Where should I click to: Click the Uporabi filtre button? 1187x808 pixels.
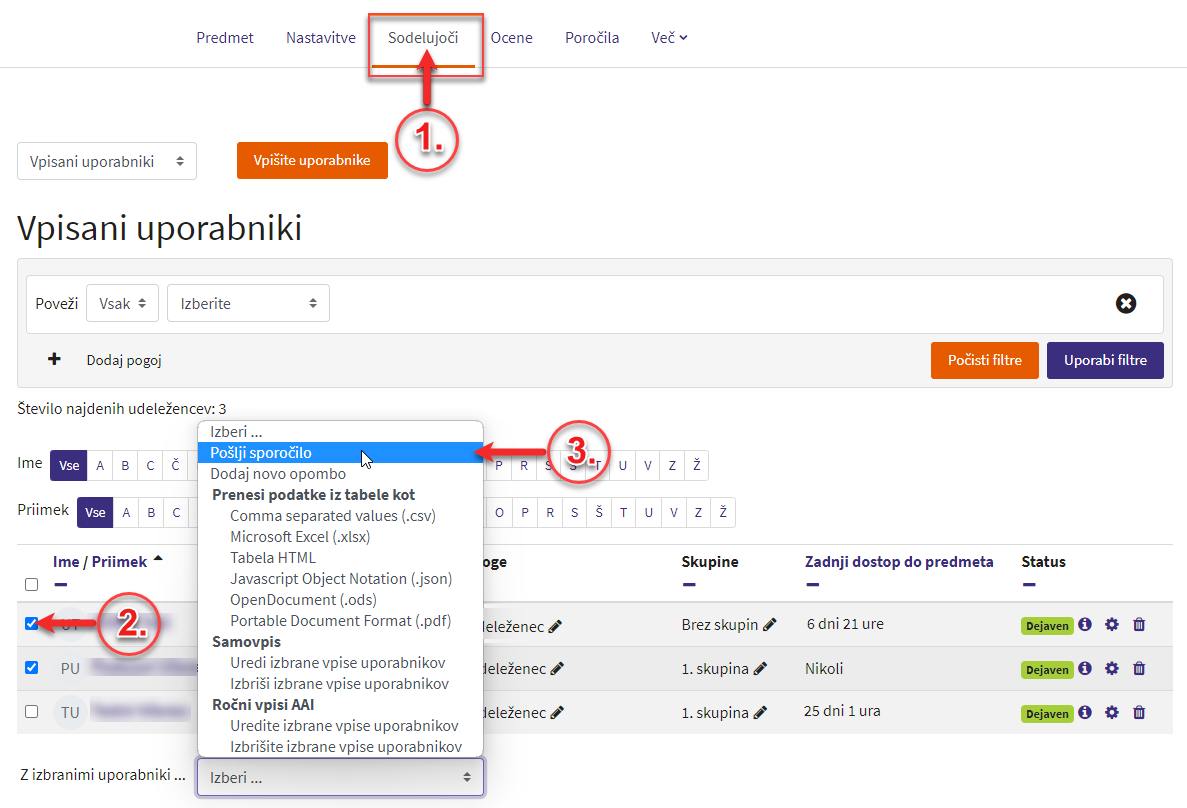tap(1104, 360)
